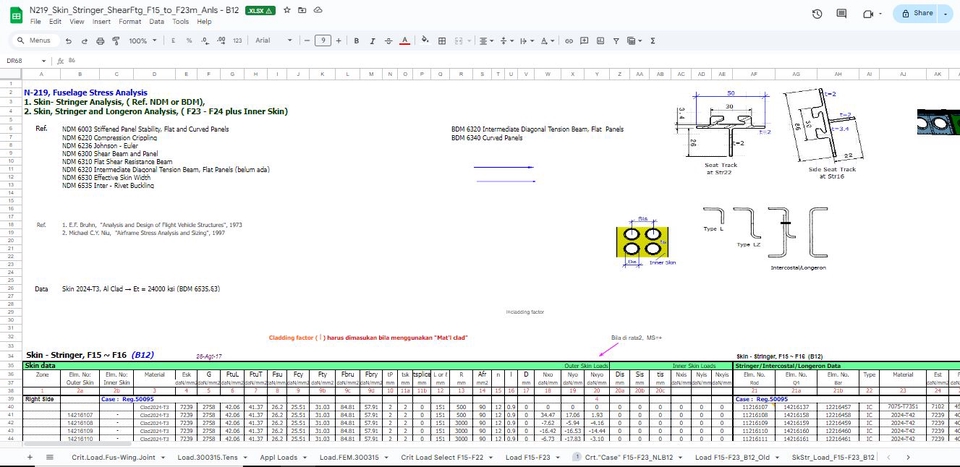
Task: Start a video meeting call
Action: tap(868, 13)
